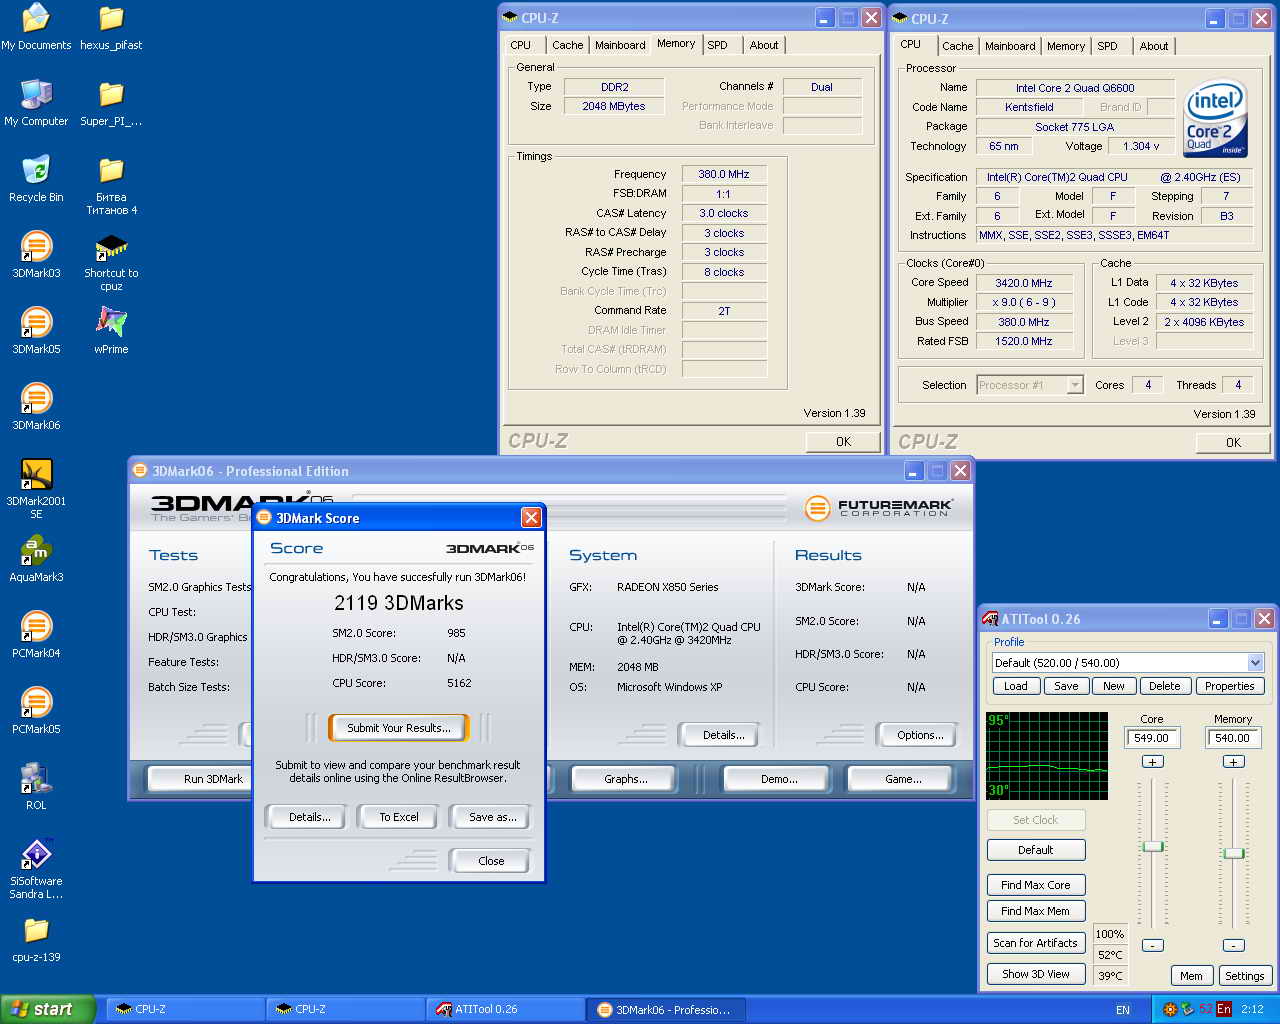Click Mem button in ATITool
The height and width of the screenshot is (1024, 1280).
pos(1191,976)
